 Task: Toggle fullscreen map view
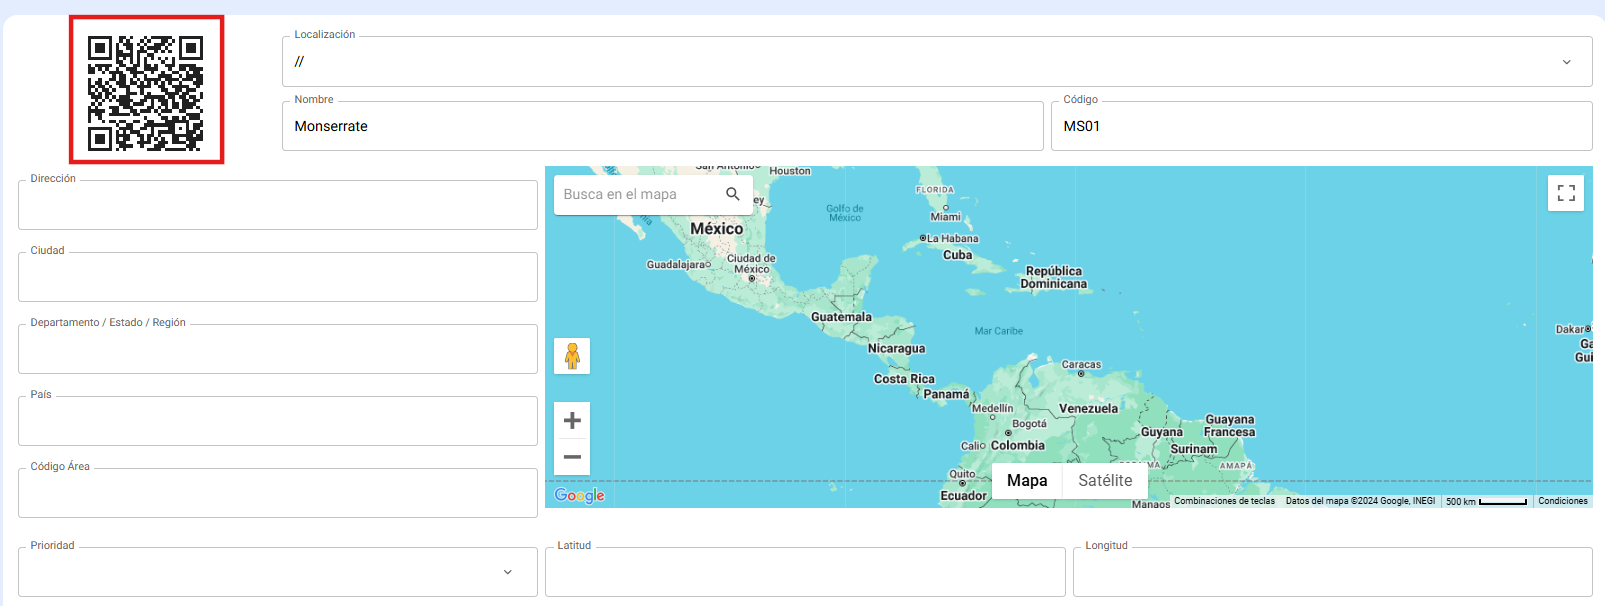coord(1566,193)
